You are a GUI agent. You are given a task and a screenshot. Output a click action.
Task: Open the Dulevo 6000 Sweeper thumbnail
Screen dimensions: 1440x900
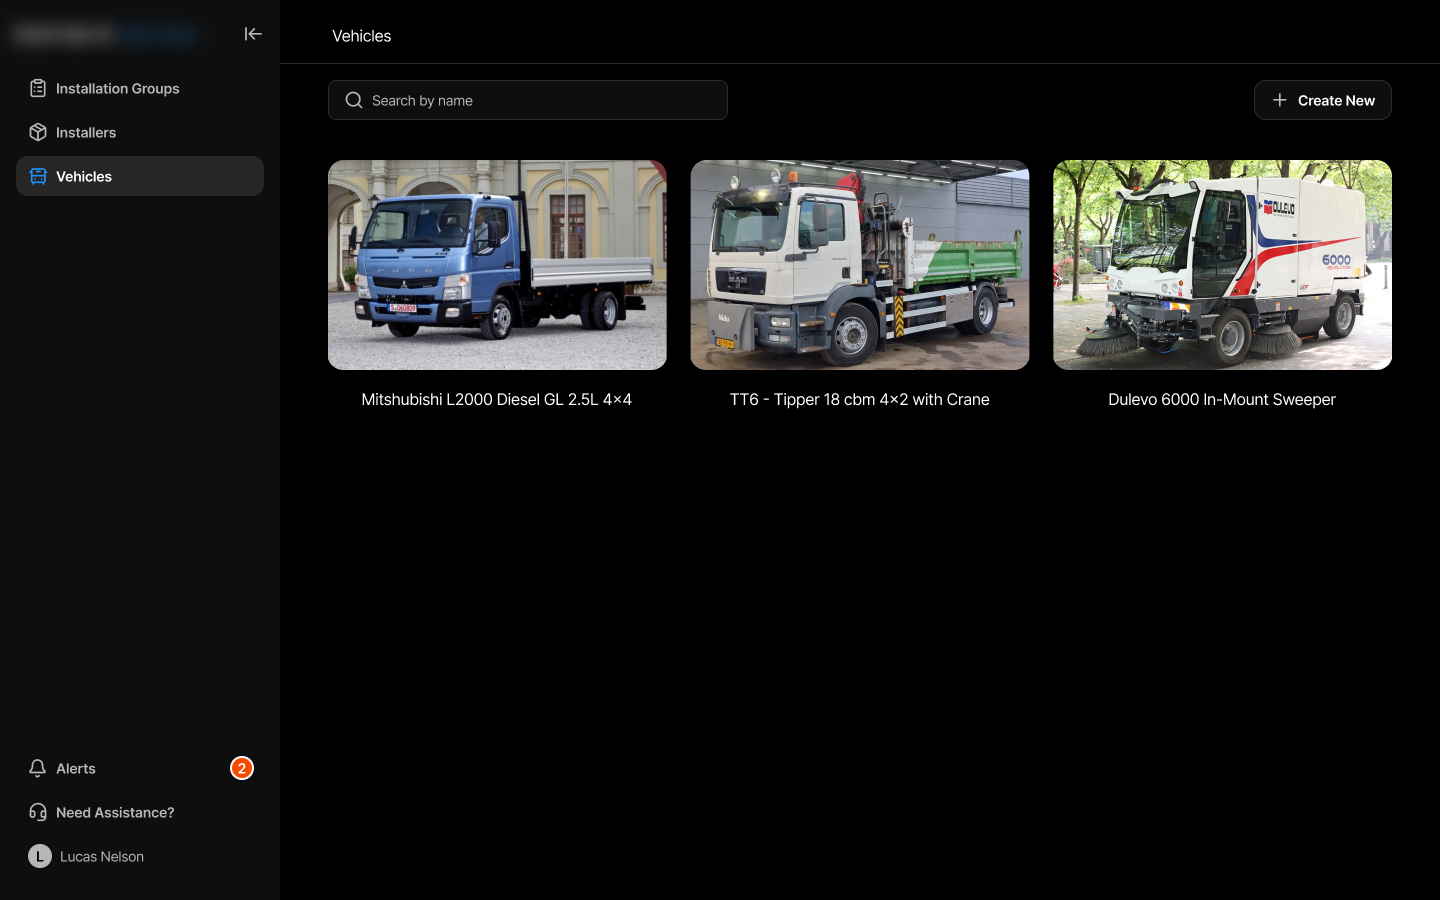(1222, 265)
